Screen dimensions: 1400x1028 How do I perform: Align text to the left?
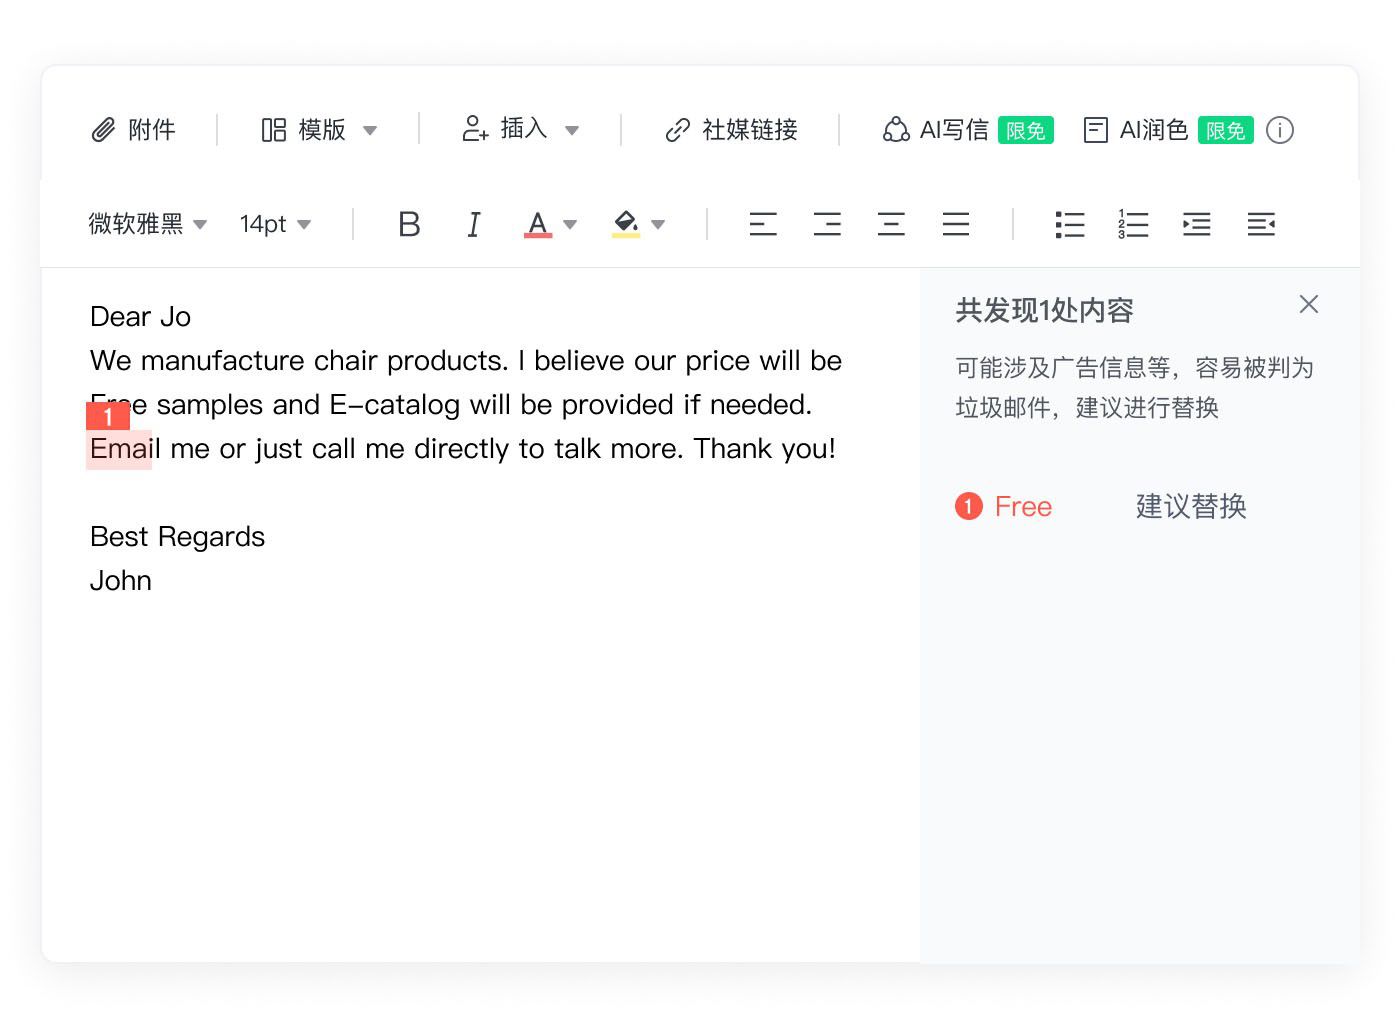click(763, 224)
